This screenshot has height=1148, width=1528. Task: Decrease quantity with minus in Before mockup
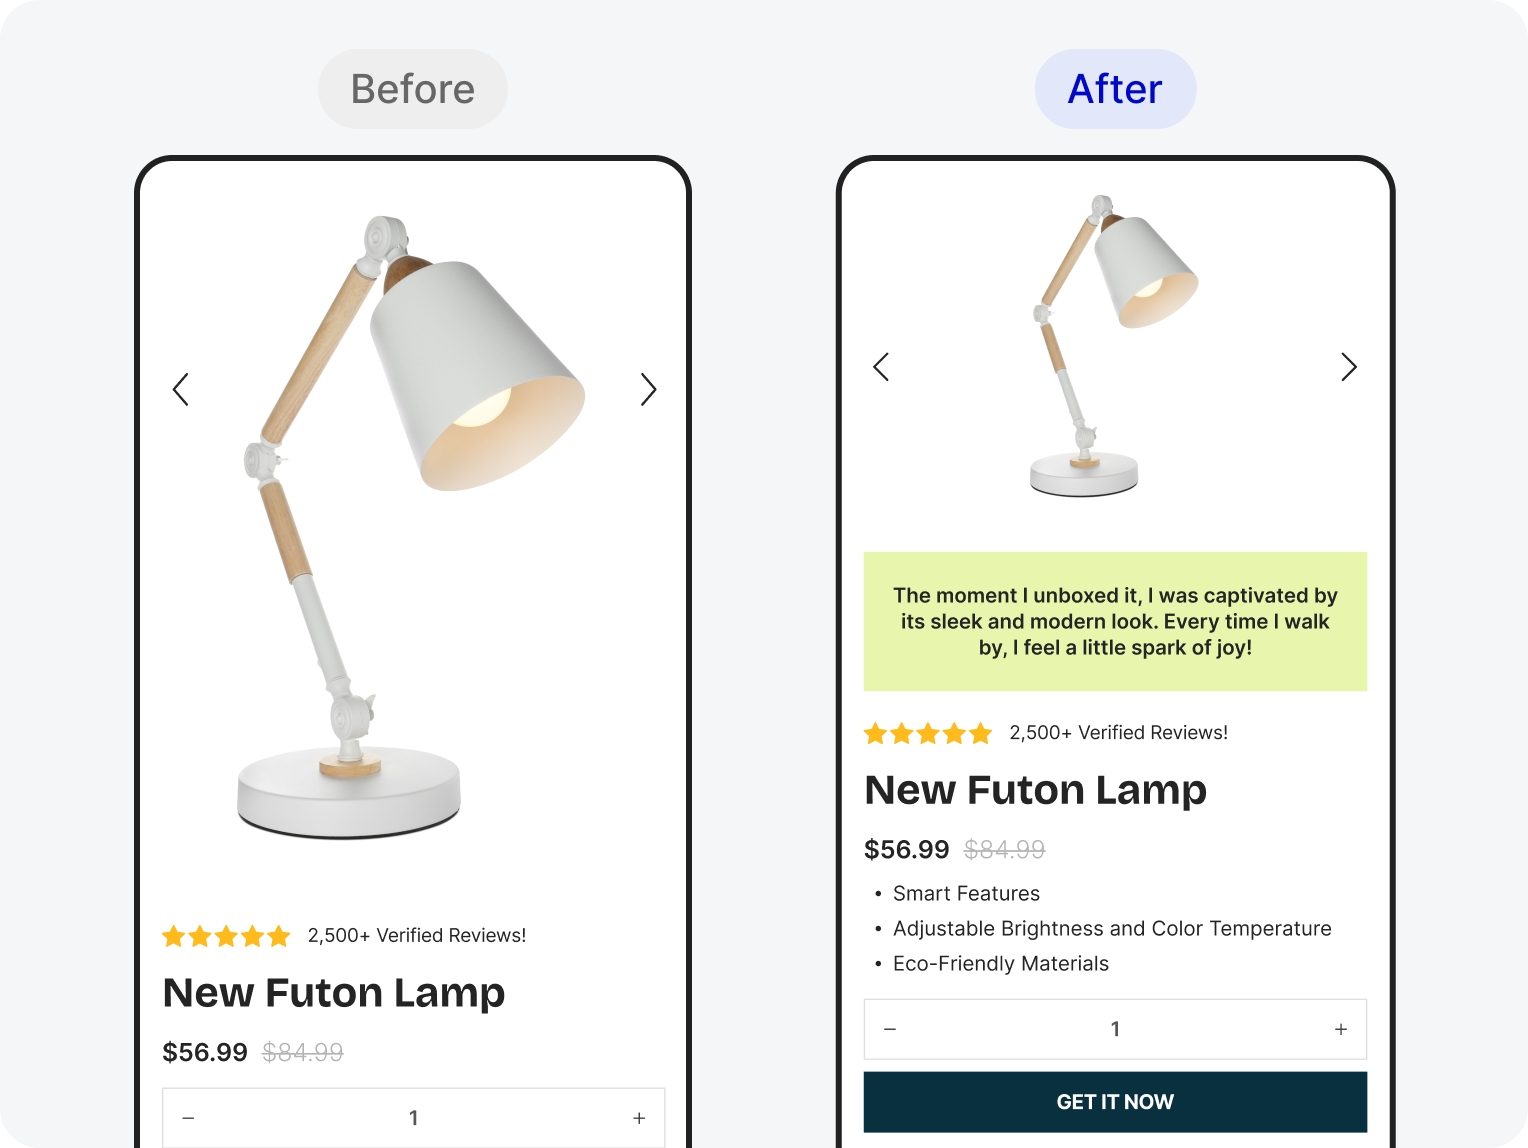click(188, 1118)
